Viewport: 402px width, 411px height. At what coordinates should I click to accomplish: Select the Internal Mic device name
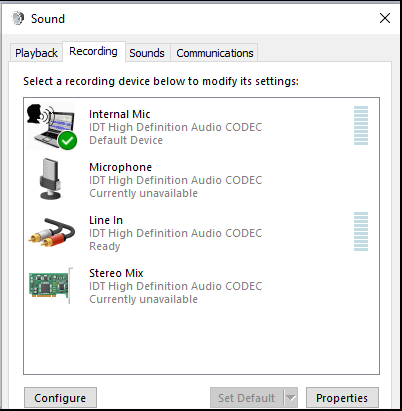120,114
